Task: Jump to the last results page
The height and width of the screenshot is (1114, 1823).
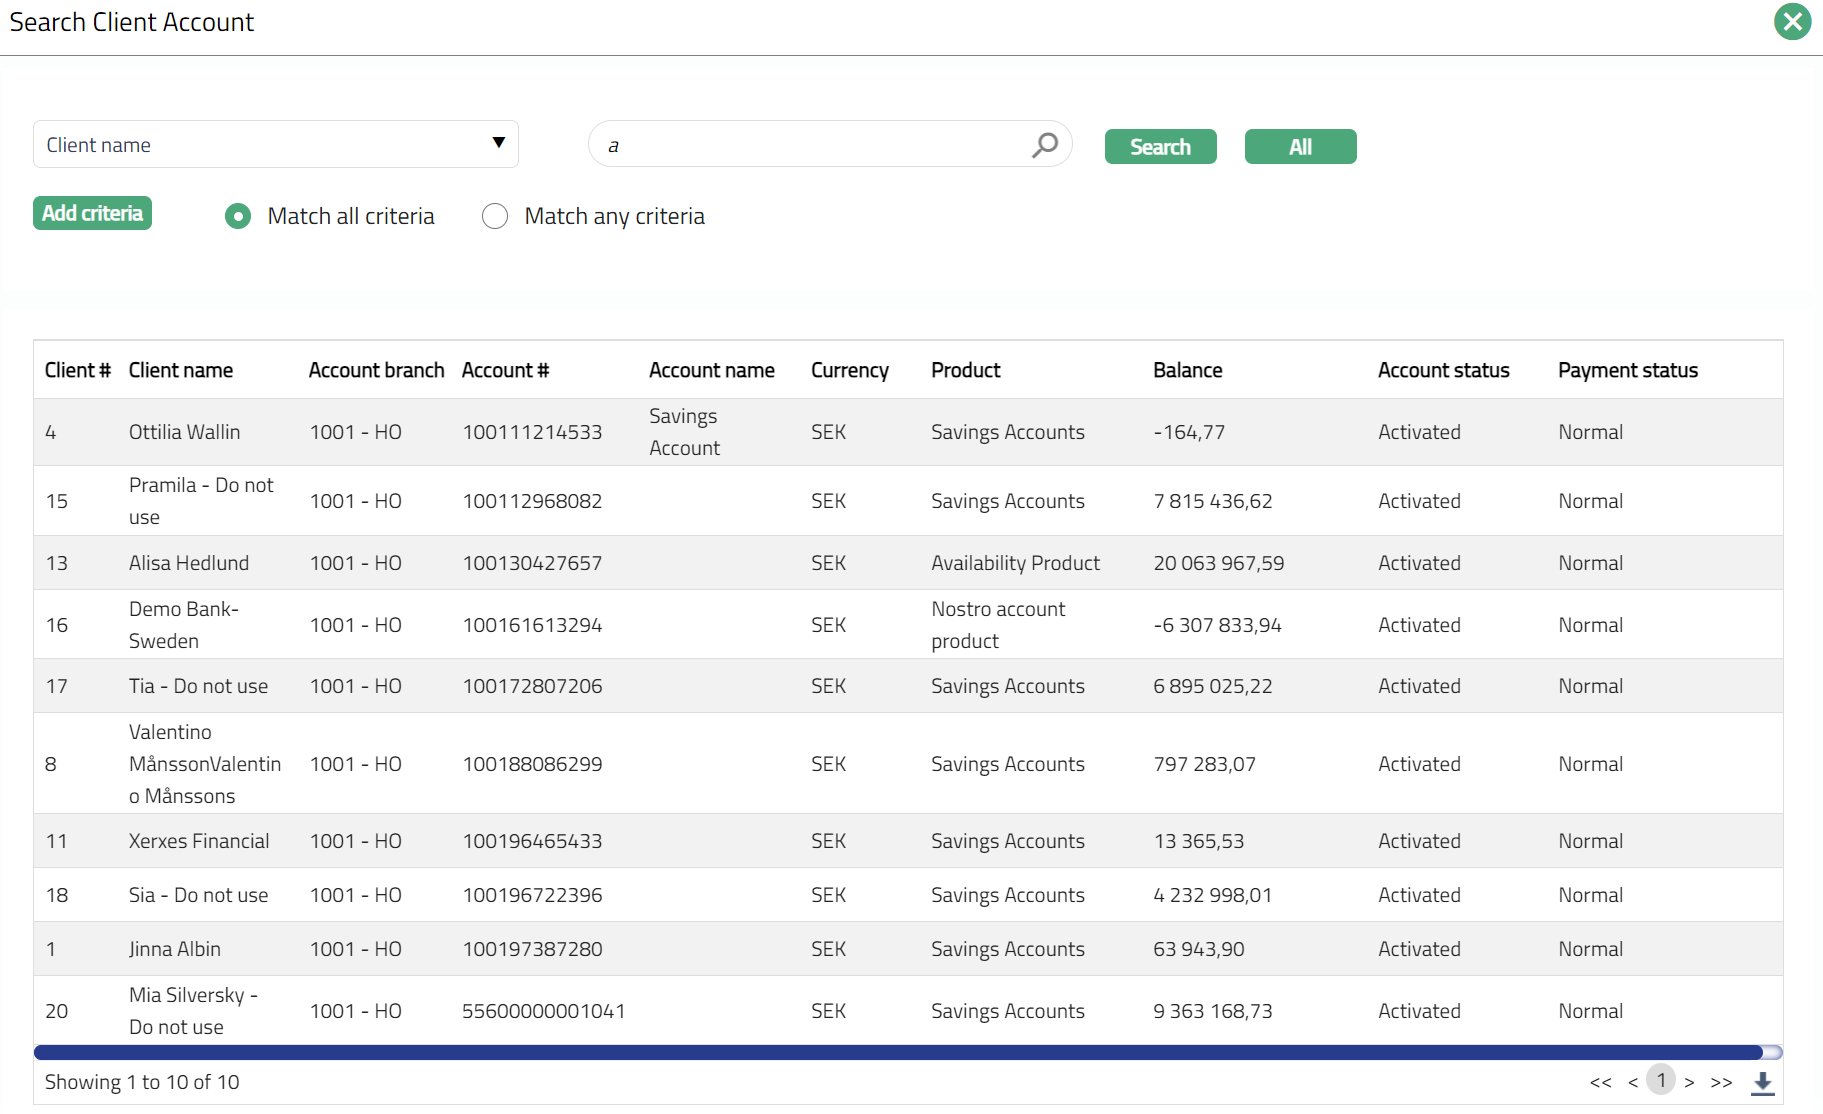Action: pyautogui.click(x=1720, y=1082)
